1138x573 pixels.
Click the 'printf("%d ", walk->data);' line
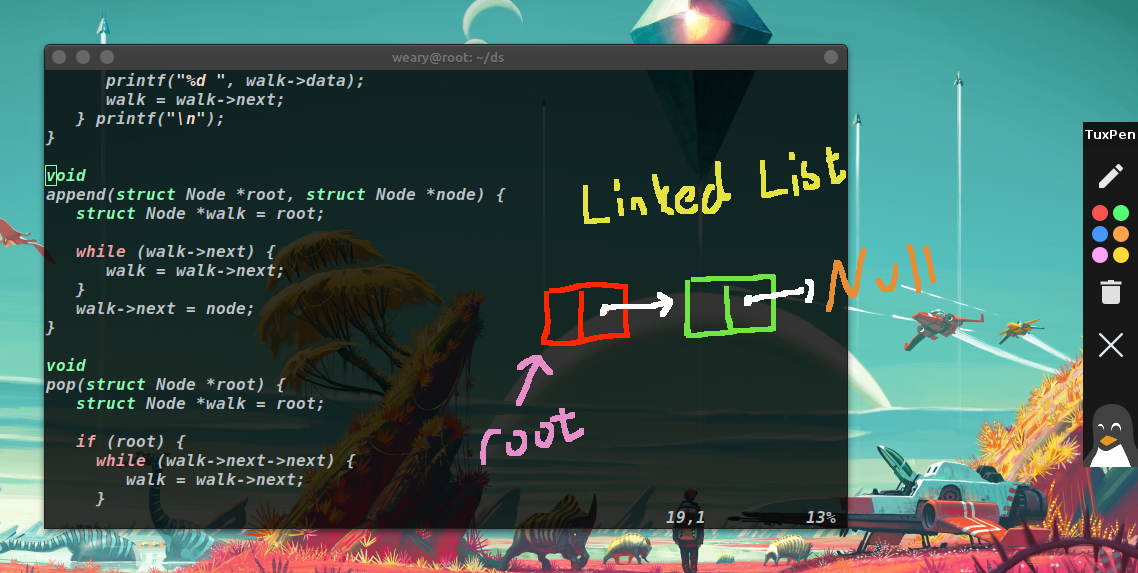point(235,81)
